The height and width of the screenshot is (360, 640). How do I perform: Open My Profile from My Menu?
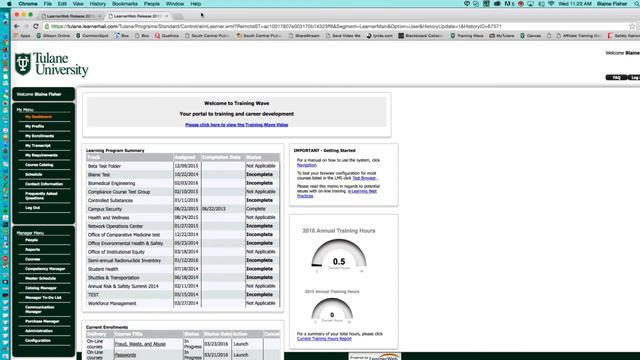(x=34, y=127)
